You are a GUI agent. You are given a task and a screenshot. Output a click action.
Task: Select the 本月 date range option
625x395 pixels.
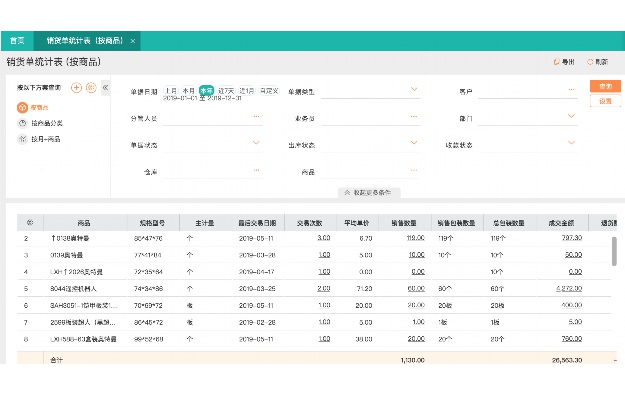pos(188,90)
